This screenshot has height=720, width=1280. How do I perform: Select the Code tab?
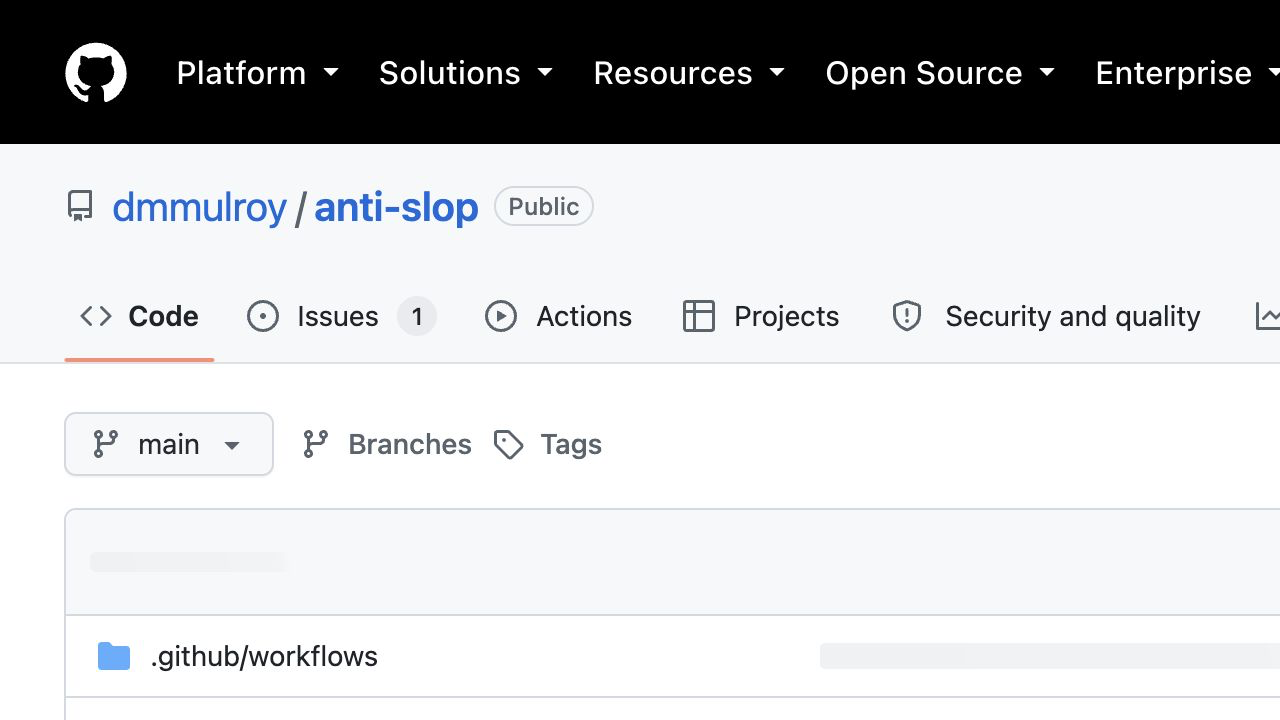[139, 316]
